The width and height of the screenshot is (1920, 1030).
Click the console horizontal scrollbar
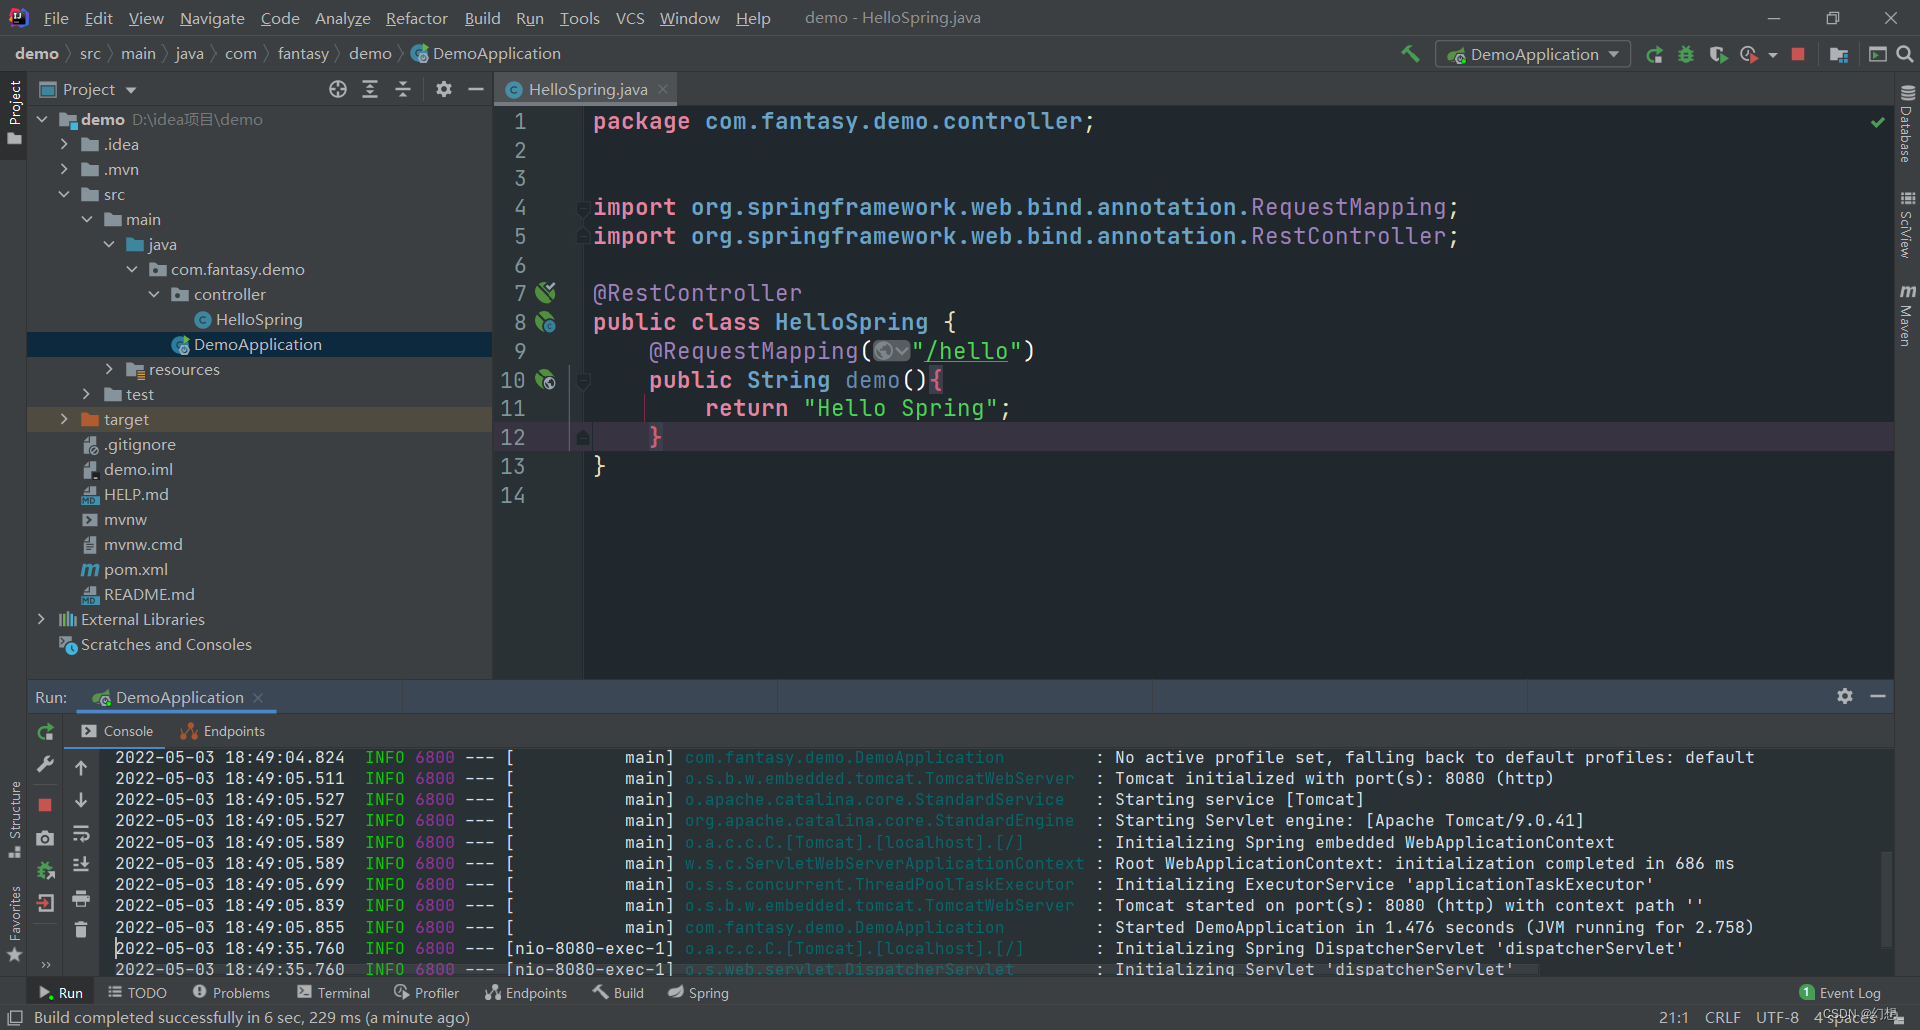point(820,969)
